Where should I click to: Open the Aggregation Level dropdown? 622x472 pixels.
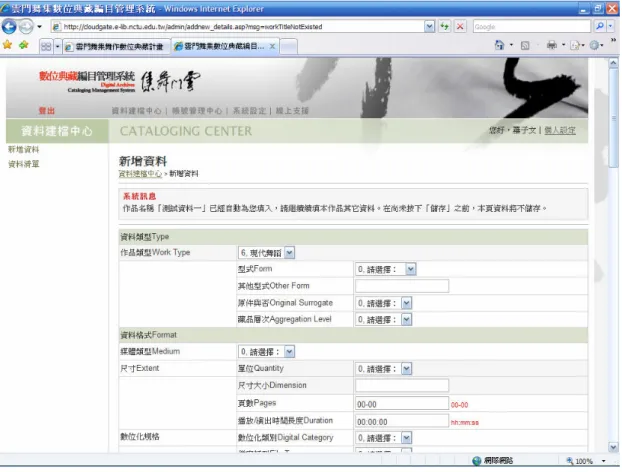(x=384, y=320)
